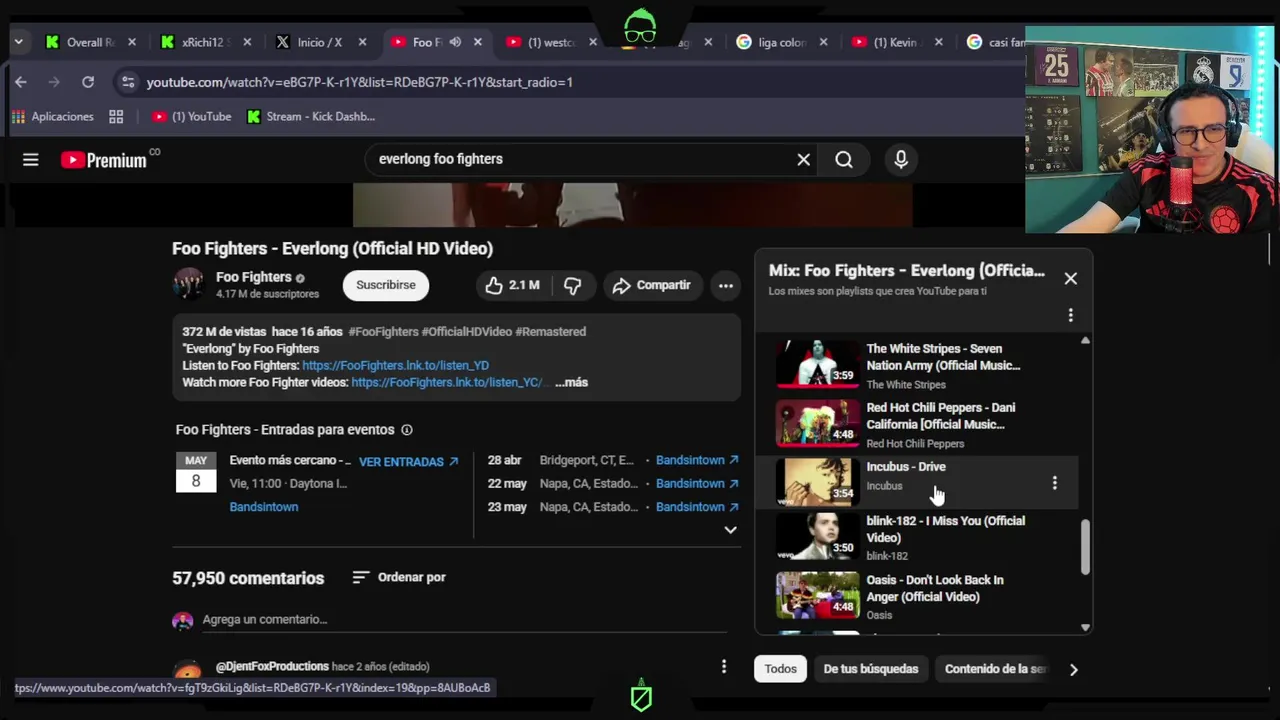Viewport: 1280px width, 720px height.
Task: Open the FooFighters.lnk.to/listen_YD link
Action: [x=395, y=365]
